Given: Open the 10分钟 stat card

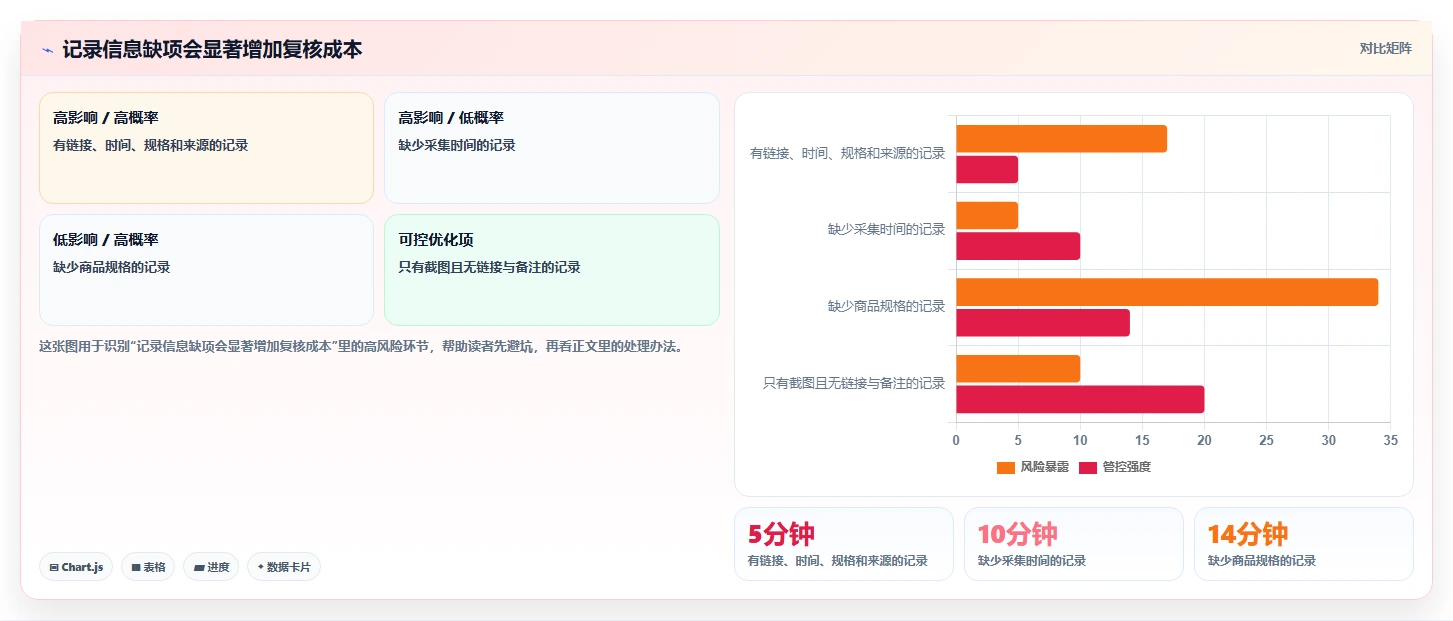Looking at the screenshot, I should click(x=1074, y=544).
